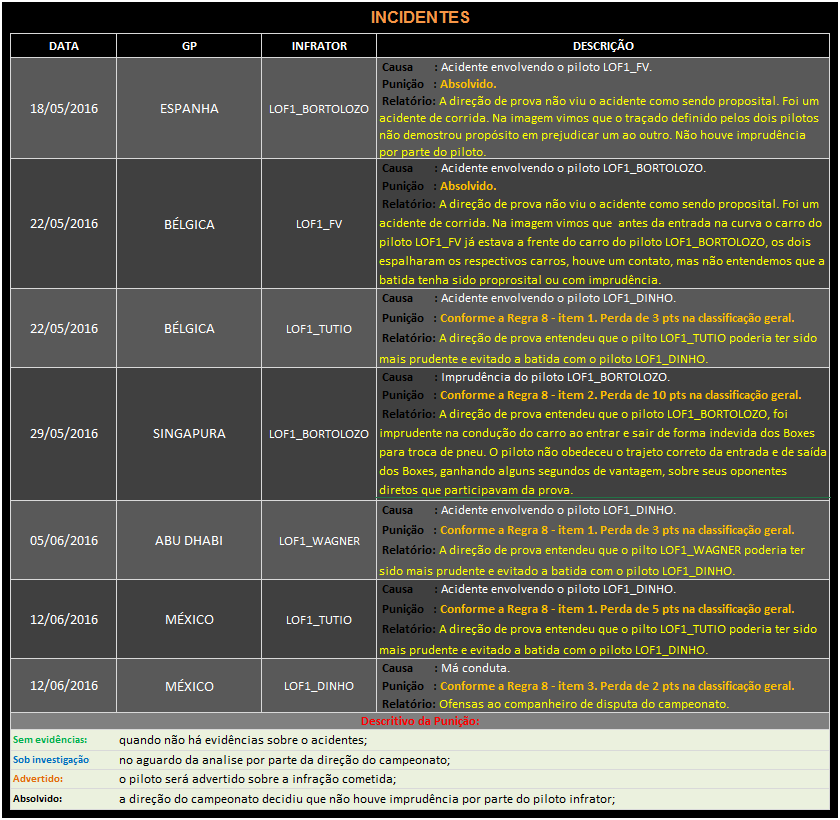The height and width of the screenshot is (820, 840).
Task: Select the DATA column header
Action: pyautogui.click(x=64, y=46)
